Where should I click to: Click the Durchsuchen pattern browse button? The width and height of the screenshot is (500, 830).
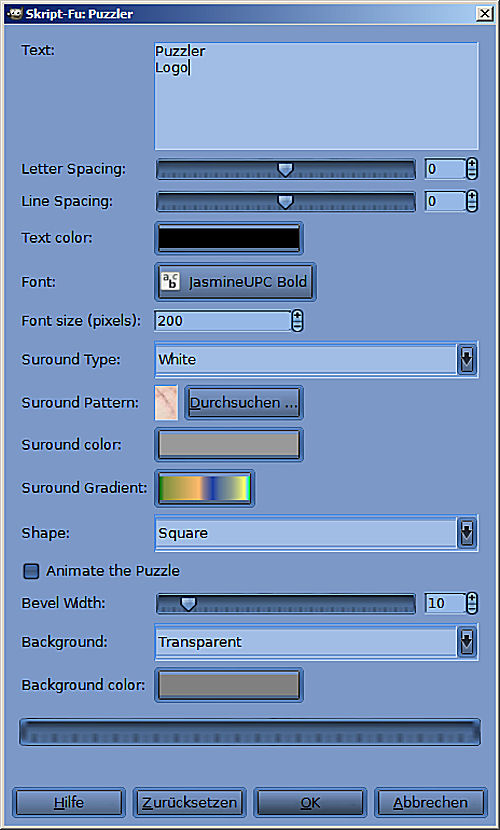click(243, 403)
